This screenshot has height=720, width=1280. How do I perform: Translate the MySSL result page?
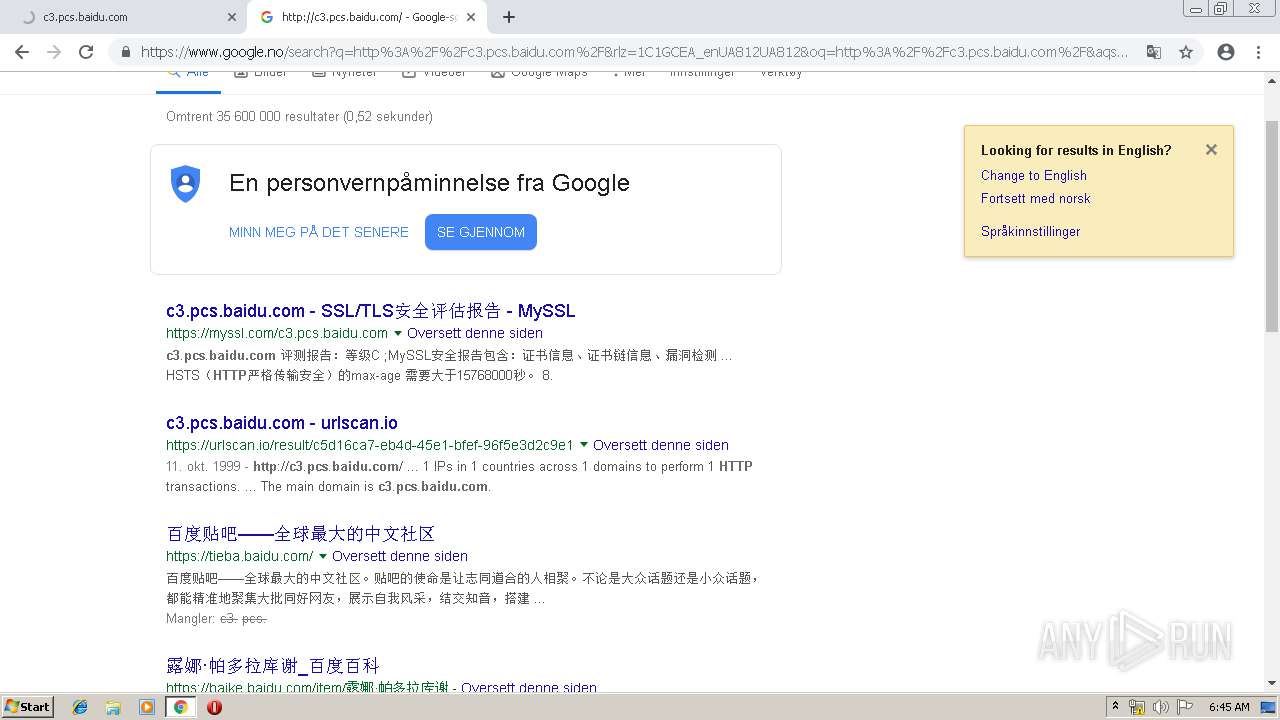click(475, 333)
